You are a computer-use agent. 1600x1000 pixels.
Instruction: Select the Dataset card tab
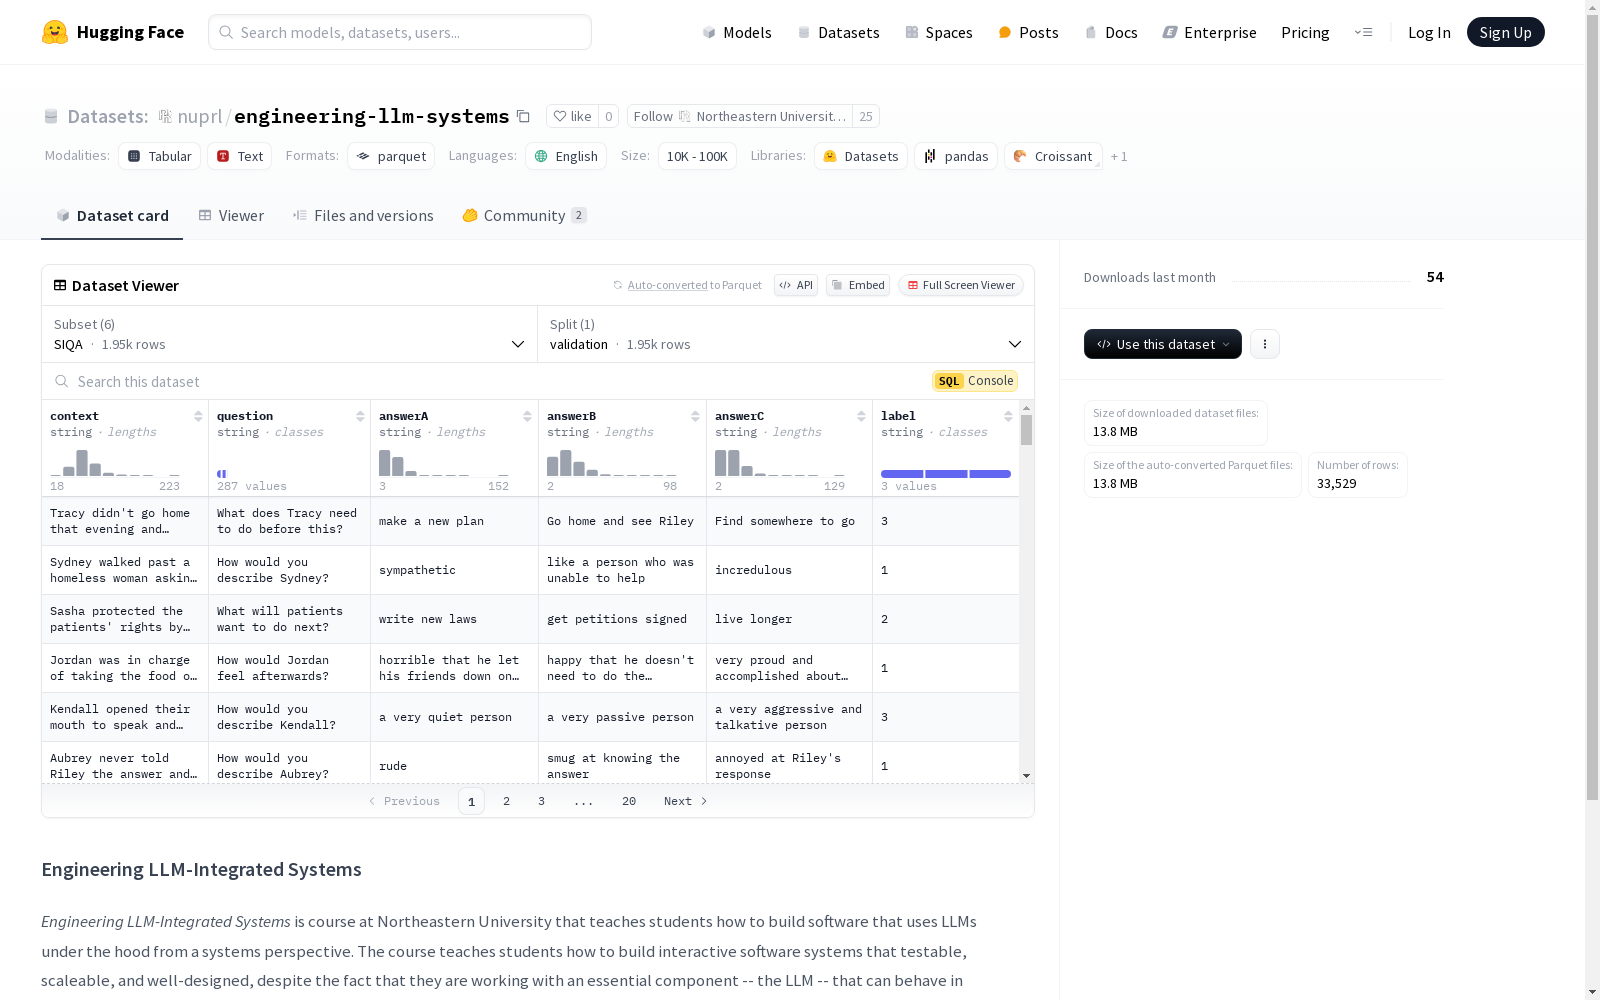[x=112, y=216]
